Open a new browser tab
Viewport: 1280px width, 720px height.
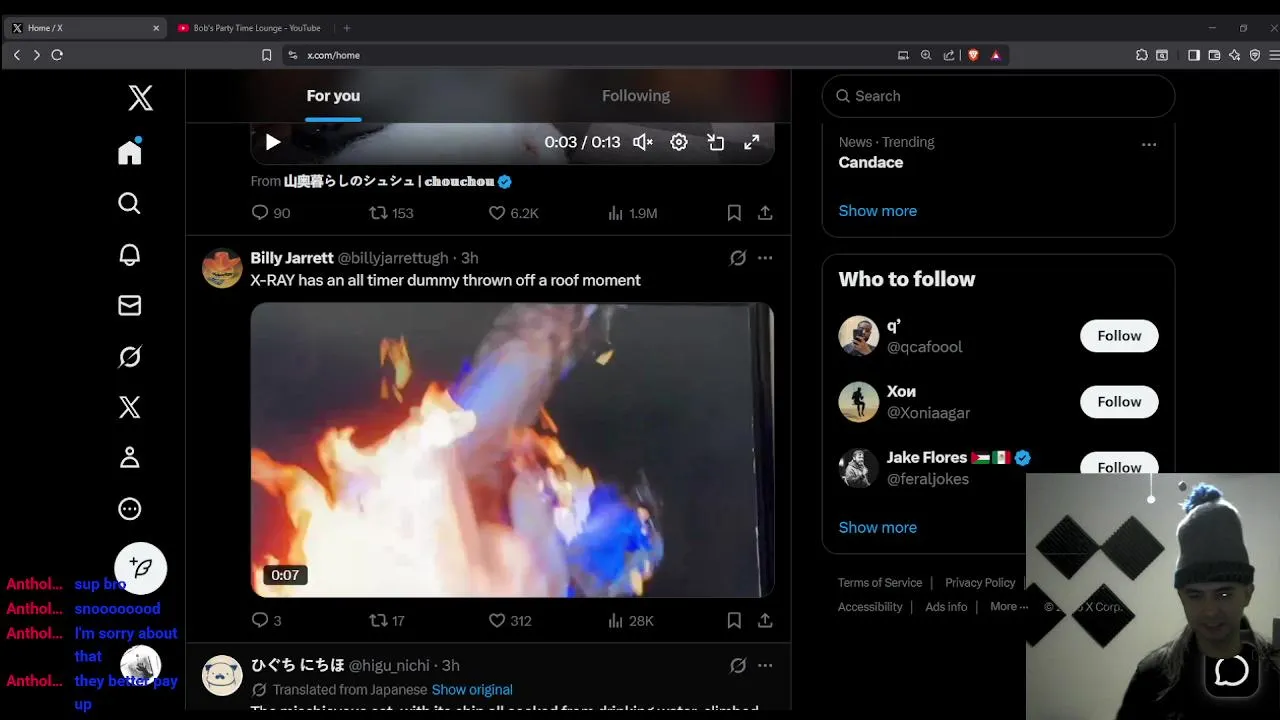point(347,28)
